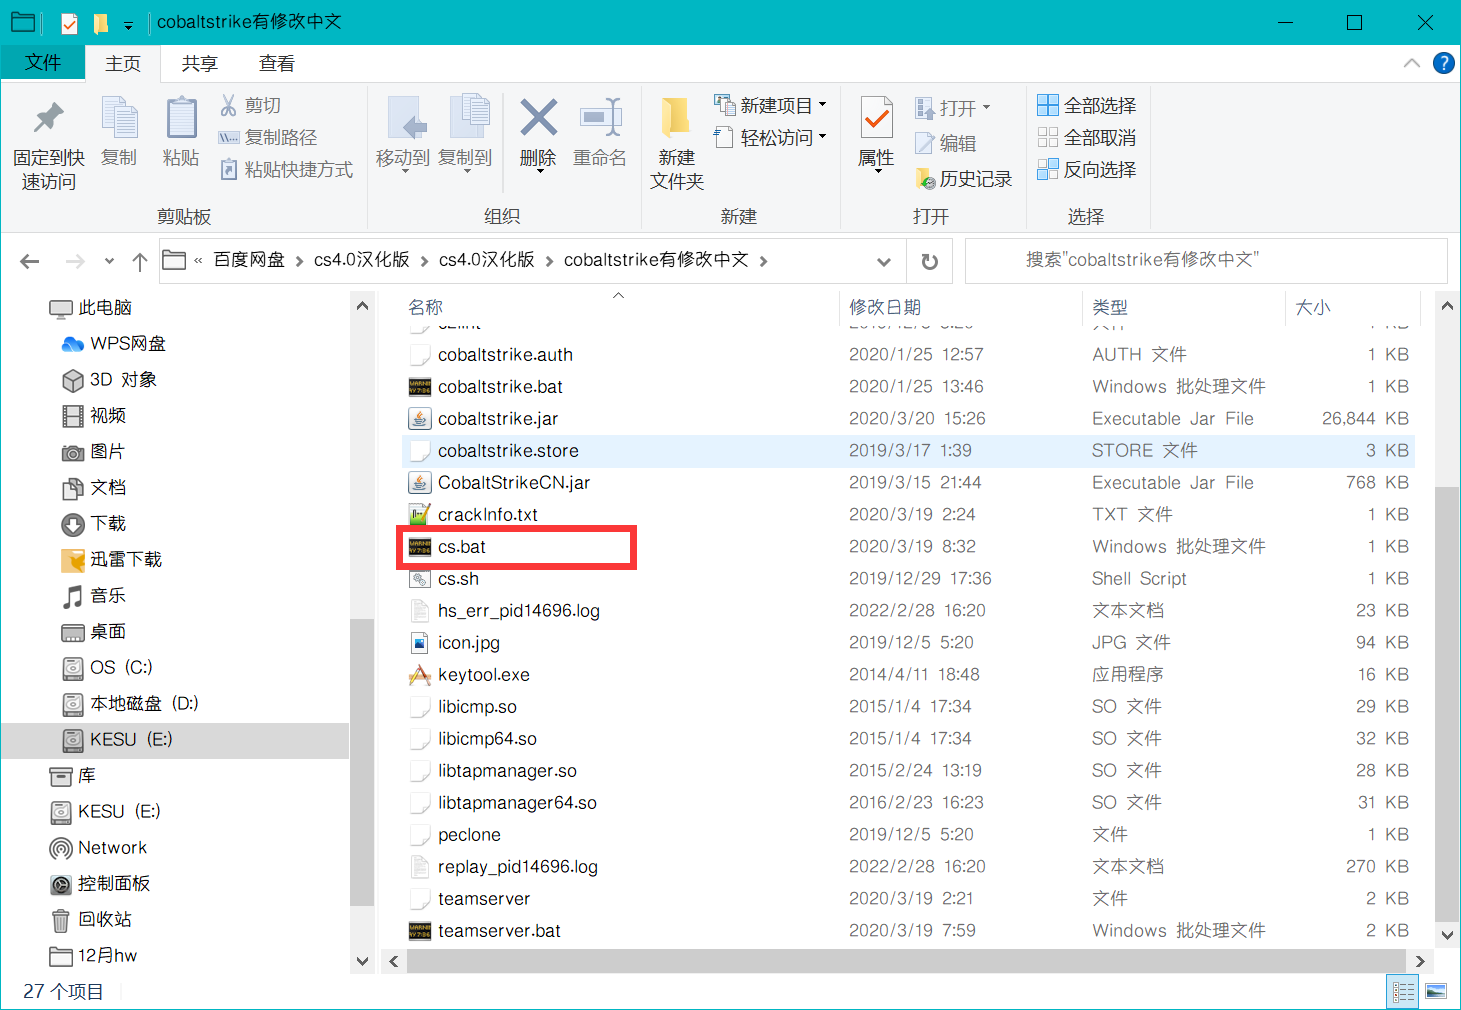Click the Copy (复制) ribbon icon

[x=119, y=119]
